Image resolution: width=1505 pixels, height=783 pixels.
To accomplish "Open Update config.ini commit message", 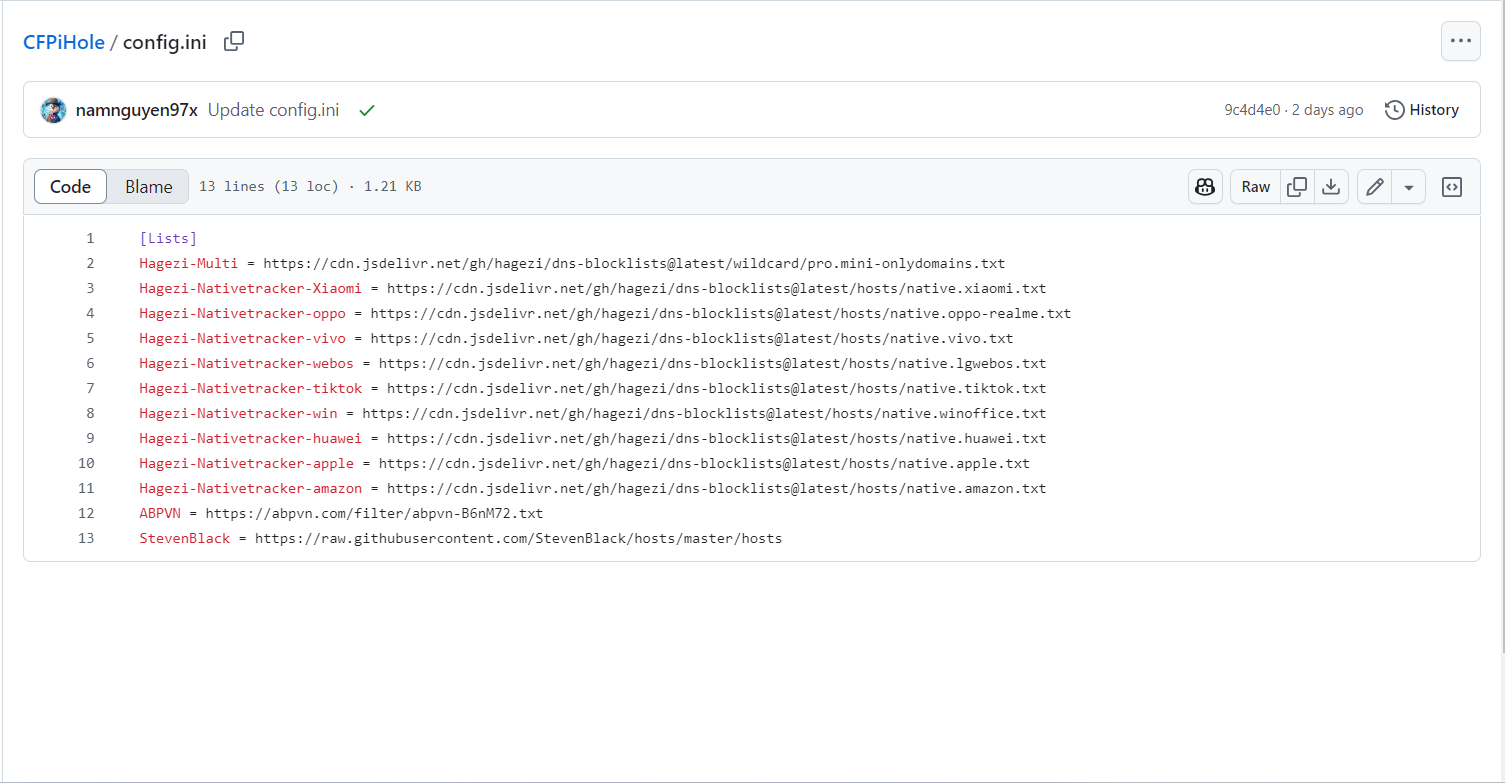I will [x=273, y=110].
